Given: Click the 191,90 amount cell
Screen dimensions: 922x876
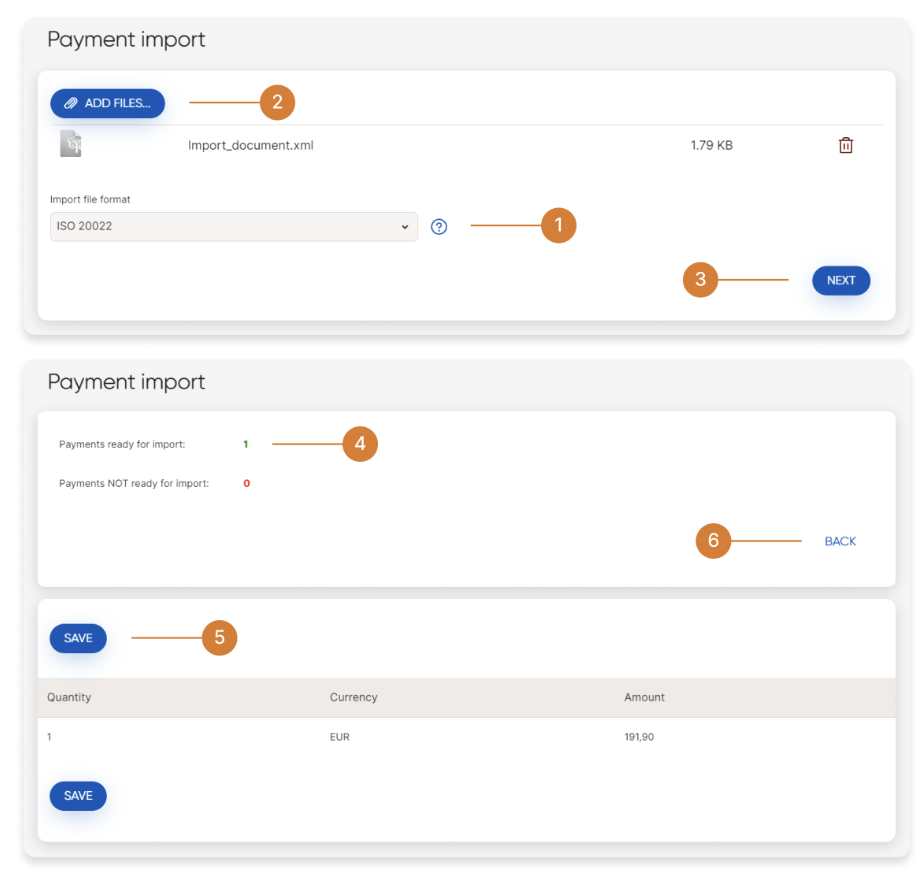Looking at the screenshot, I should click(x=639, y=737).
